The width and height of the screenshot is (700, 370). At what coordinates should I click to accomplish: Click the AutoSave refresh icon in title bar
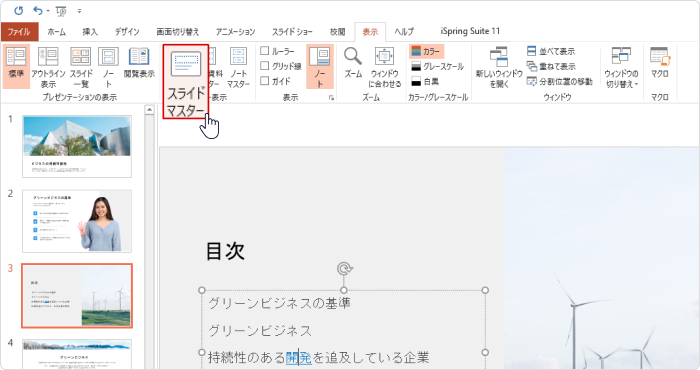(18, 10)
